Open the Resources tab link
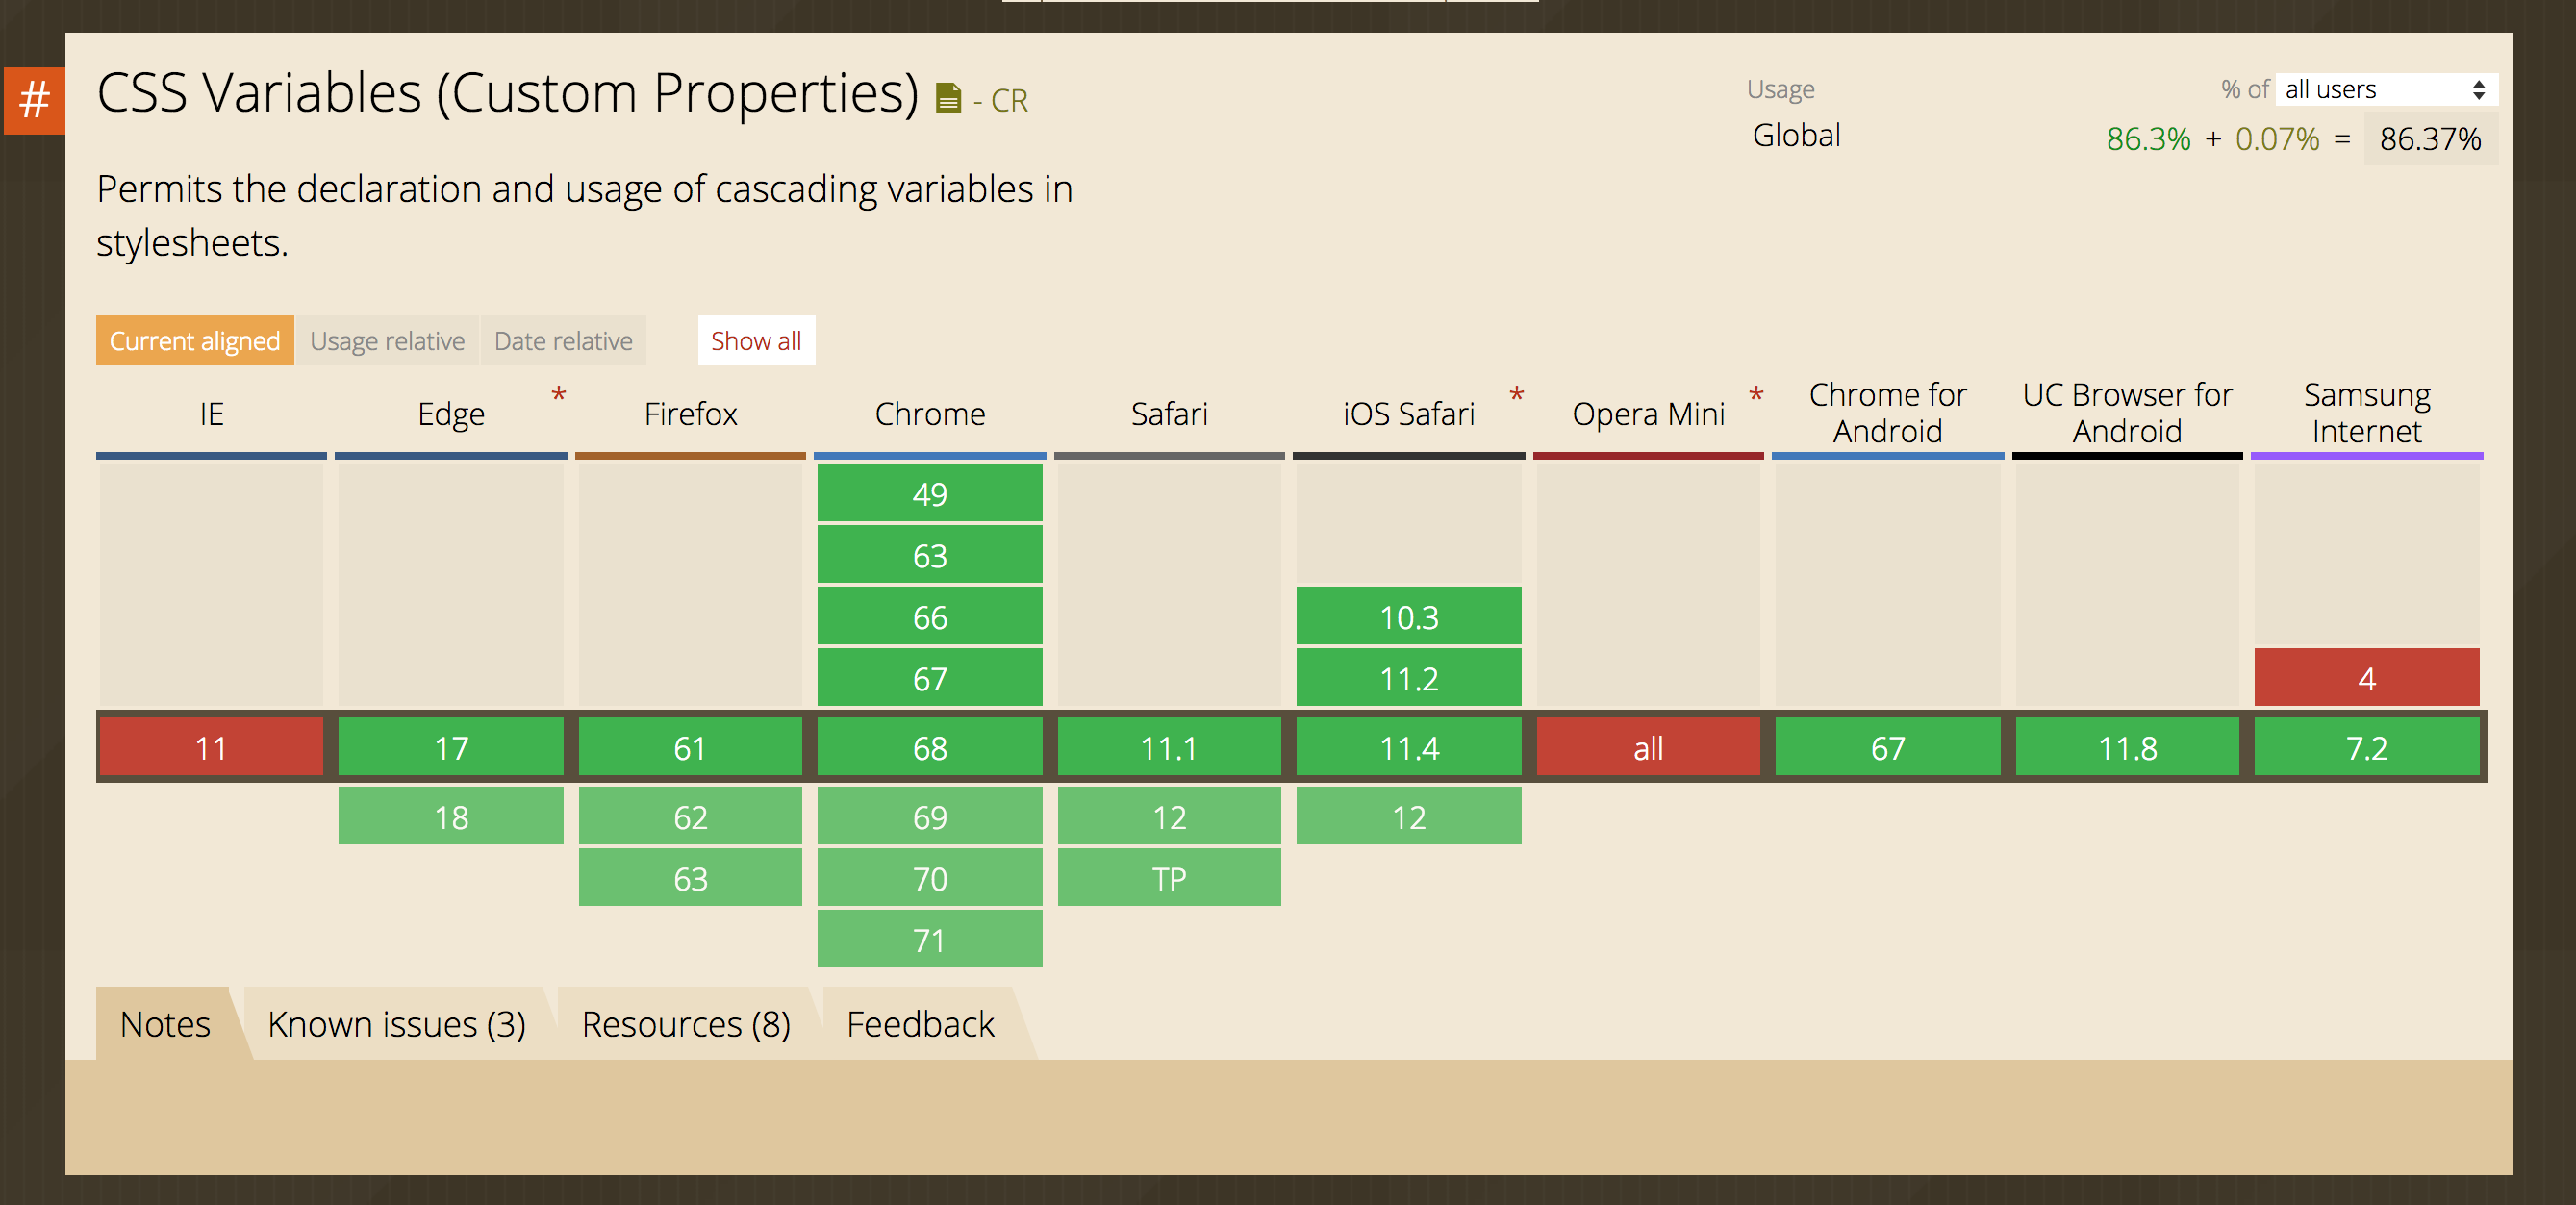Screen dimensions: 2576x1205 (x=686, y=1023)
